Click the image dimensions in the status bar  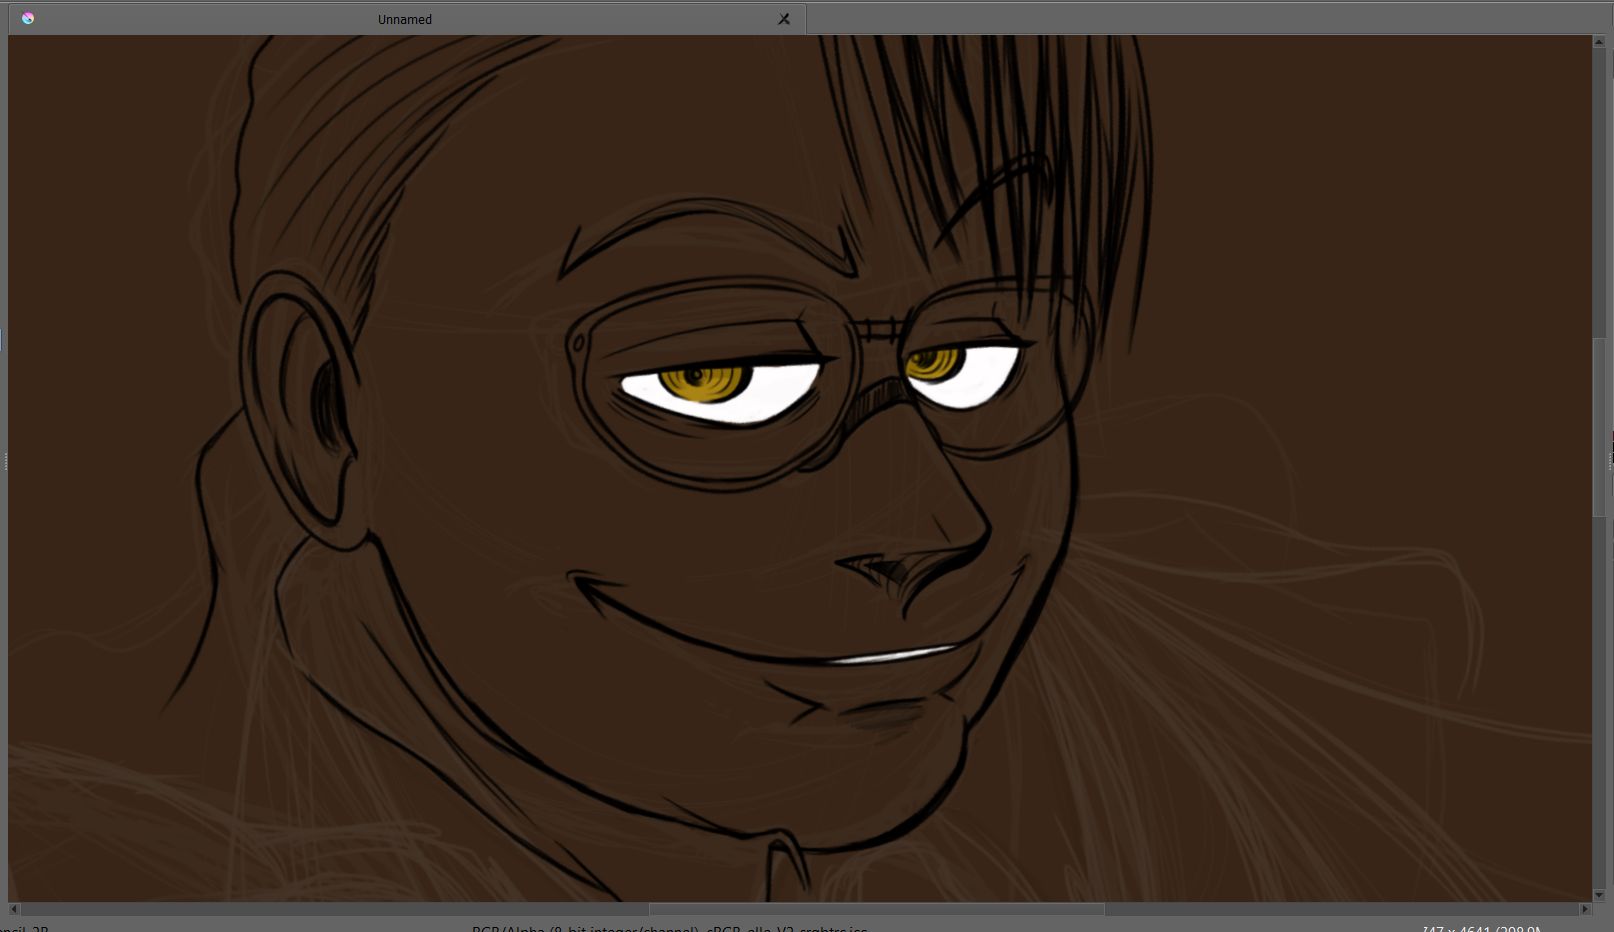click(1480, 929)
